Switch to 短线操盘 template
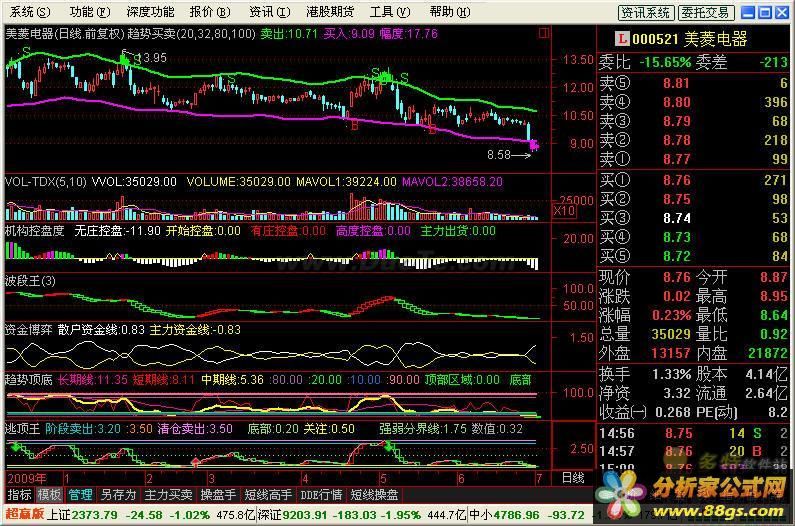The width and height of the screenshot is (795, 526). tap(374, 495)
